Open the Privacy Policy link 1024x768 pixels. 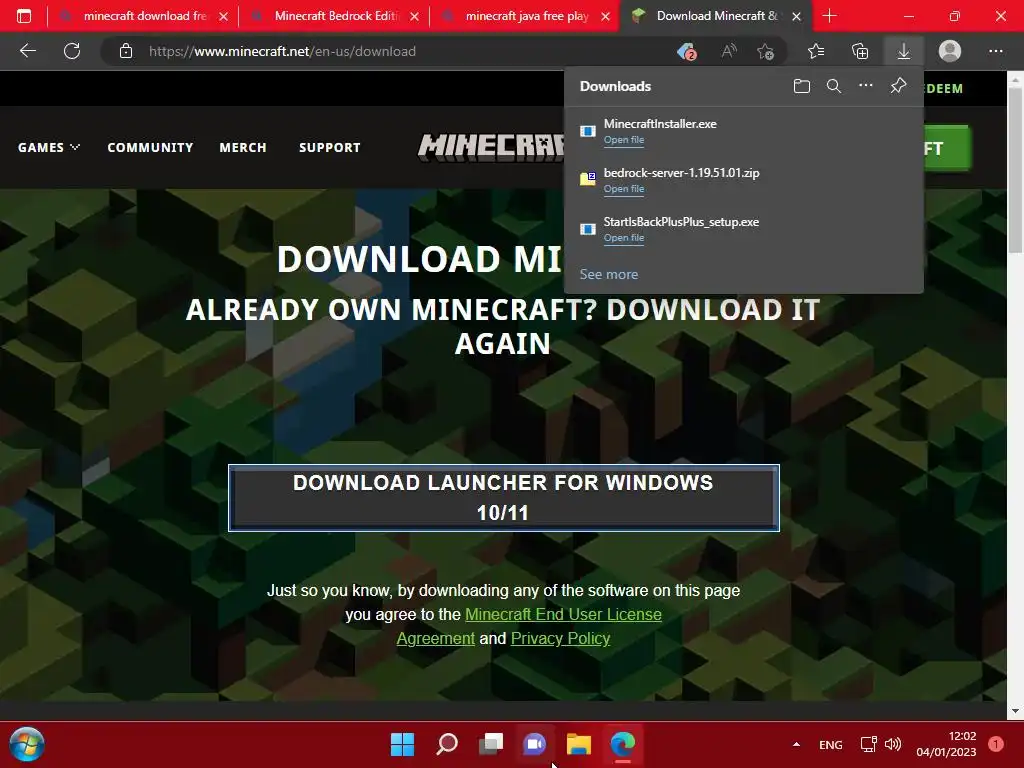[560, 638]
